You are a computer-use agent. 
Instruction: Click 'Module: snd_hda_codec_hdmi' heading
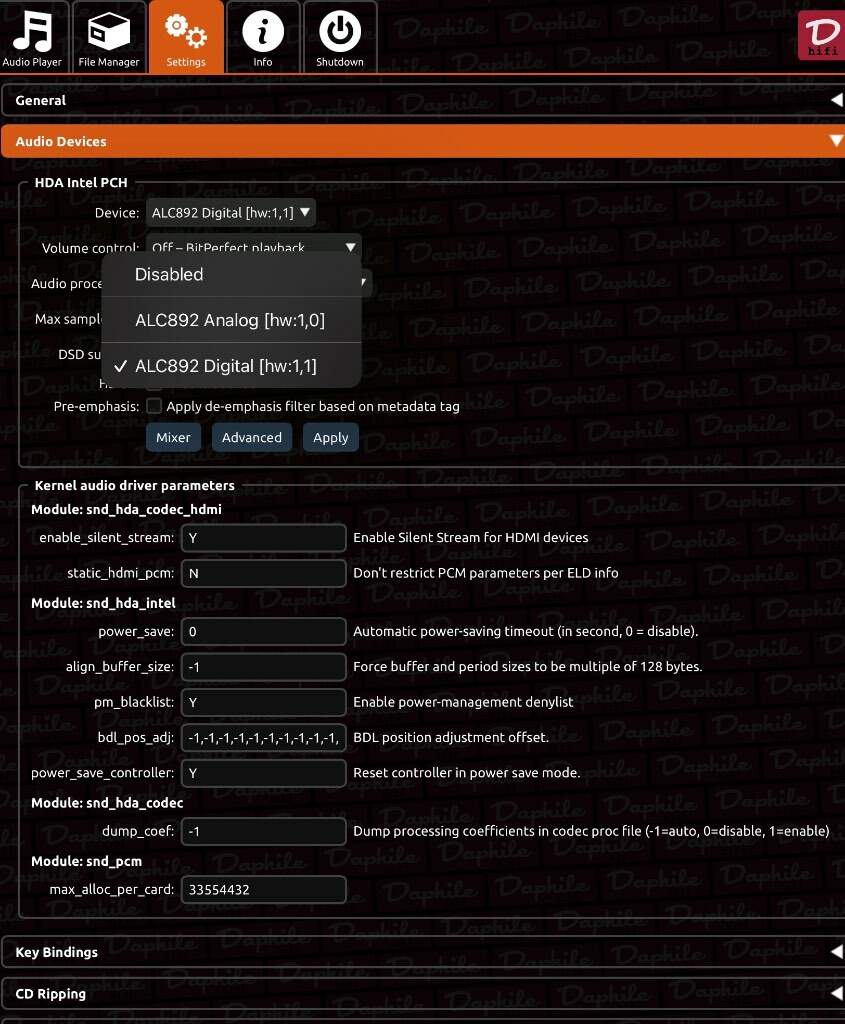[x=127, y=509]
